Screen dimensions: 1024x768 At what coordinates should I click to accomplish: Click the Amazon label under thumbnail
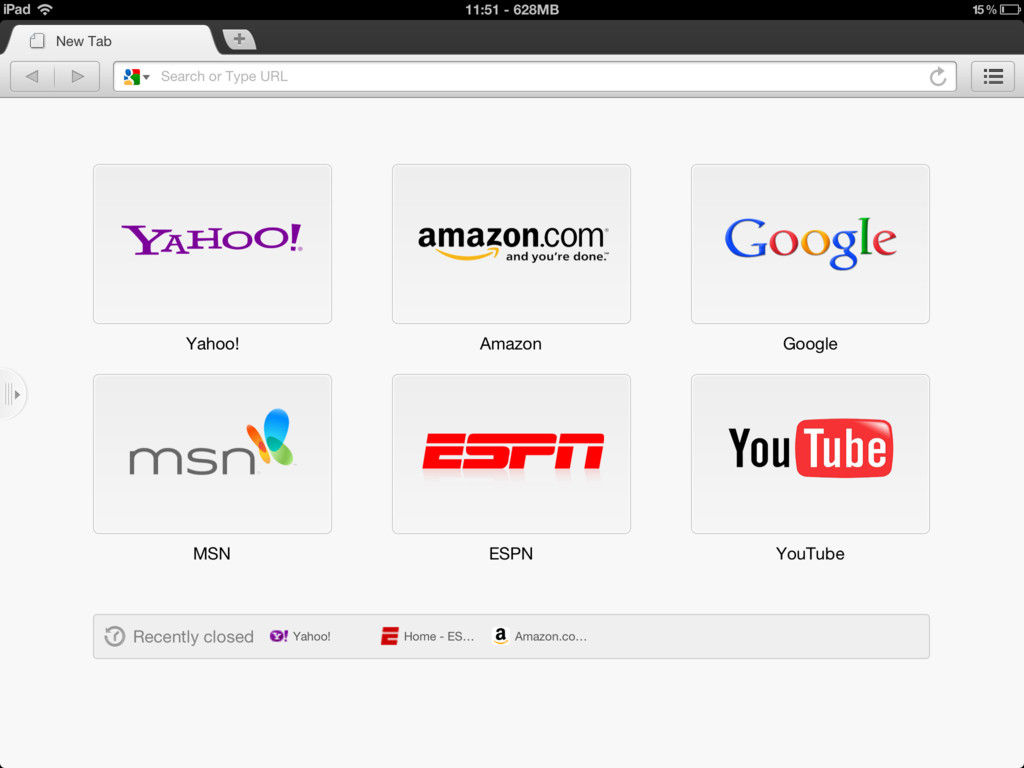click(511, 344)
